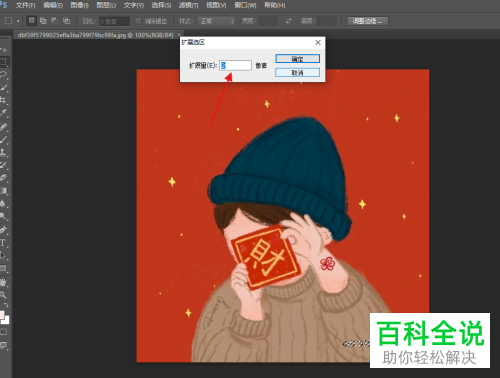Click the Subtract from Selection icon
This screenshot has height=378, width=500.
pos(55,21)
